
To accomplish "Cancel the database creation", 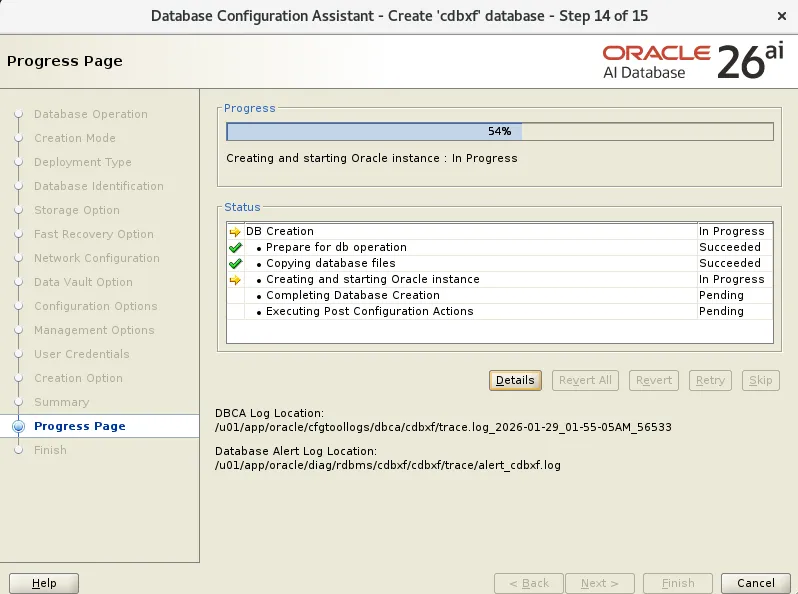I will [x=755, y=583].
